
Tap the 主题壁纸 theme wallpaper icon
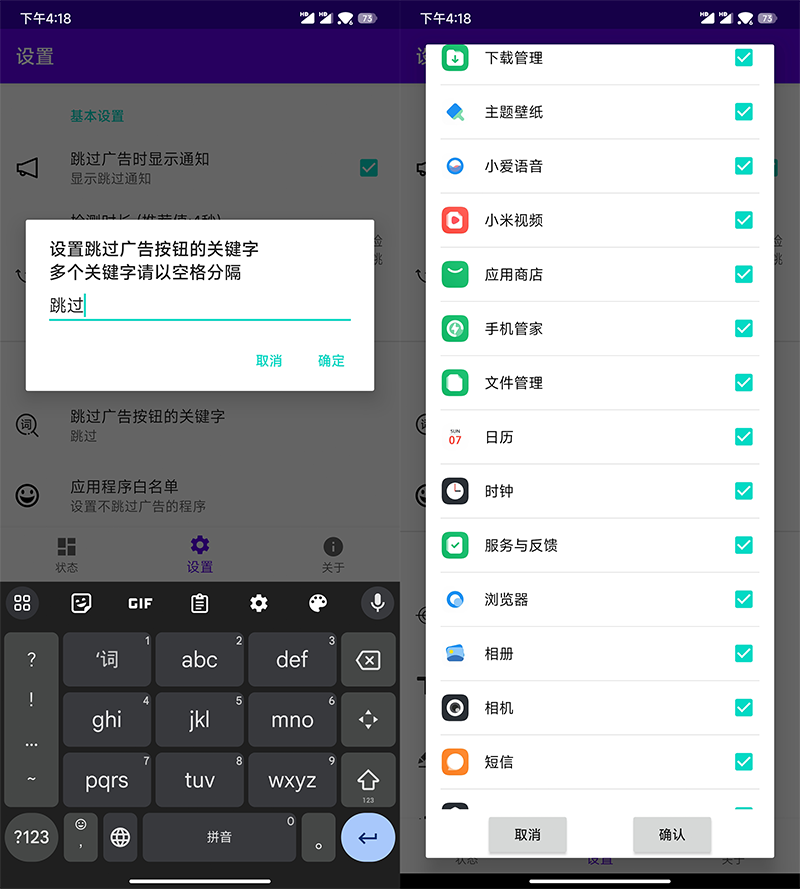click(x=455, y=112)
